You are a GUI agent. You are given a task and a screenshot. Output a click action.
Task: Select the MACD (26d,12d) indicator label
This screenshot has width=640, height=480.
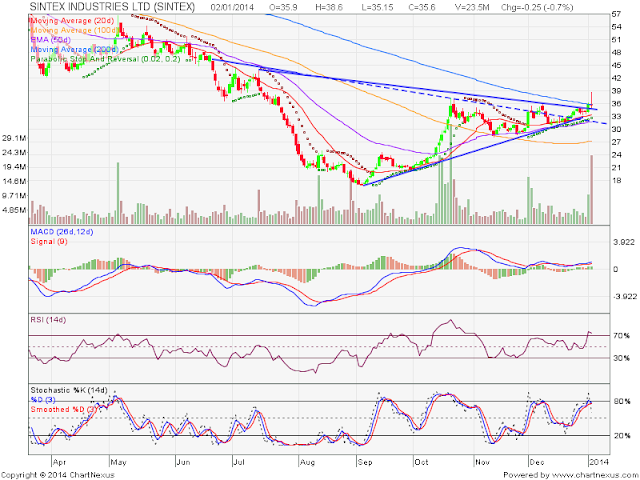point(62,232)
